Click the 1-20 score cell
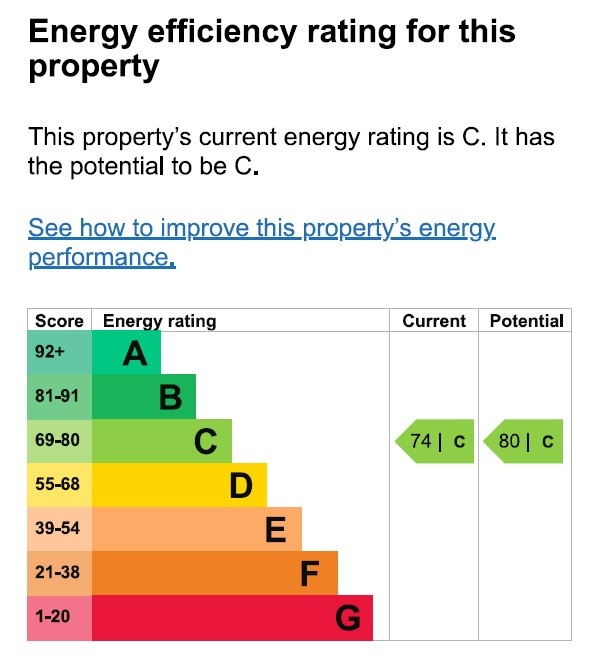This screenshot has height=669, width=606. click(59, 617)
